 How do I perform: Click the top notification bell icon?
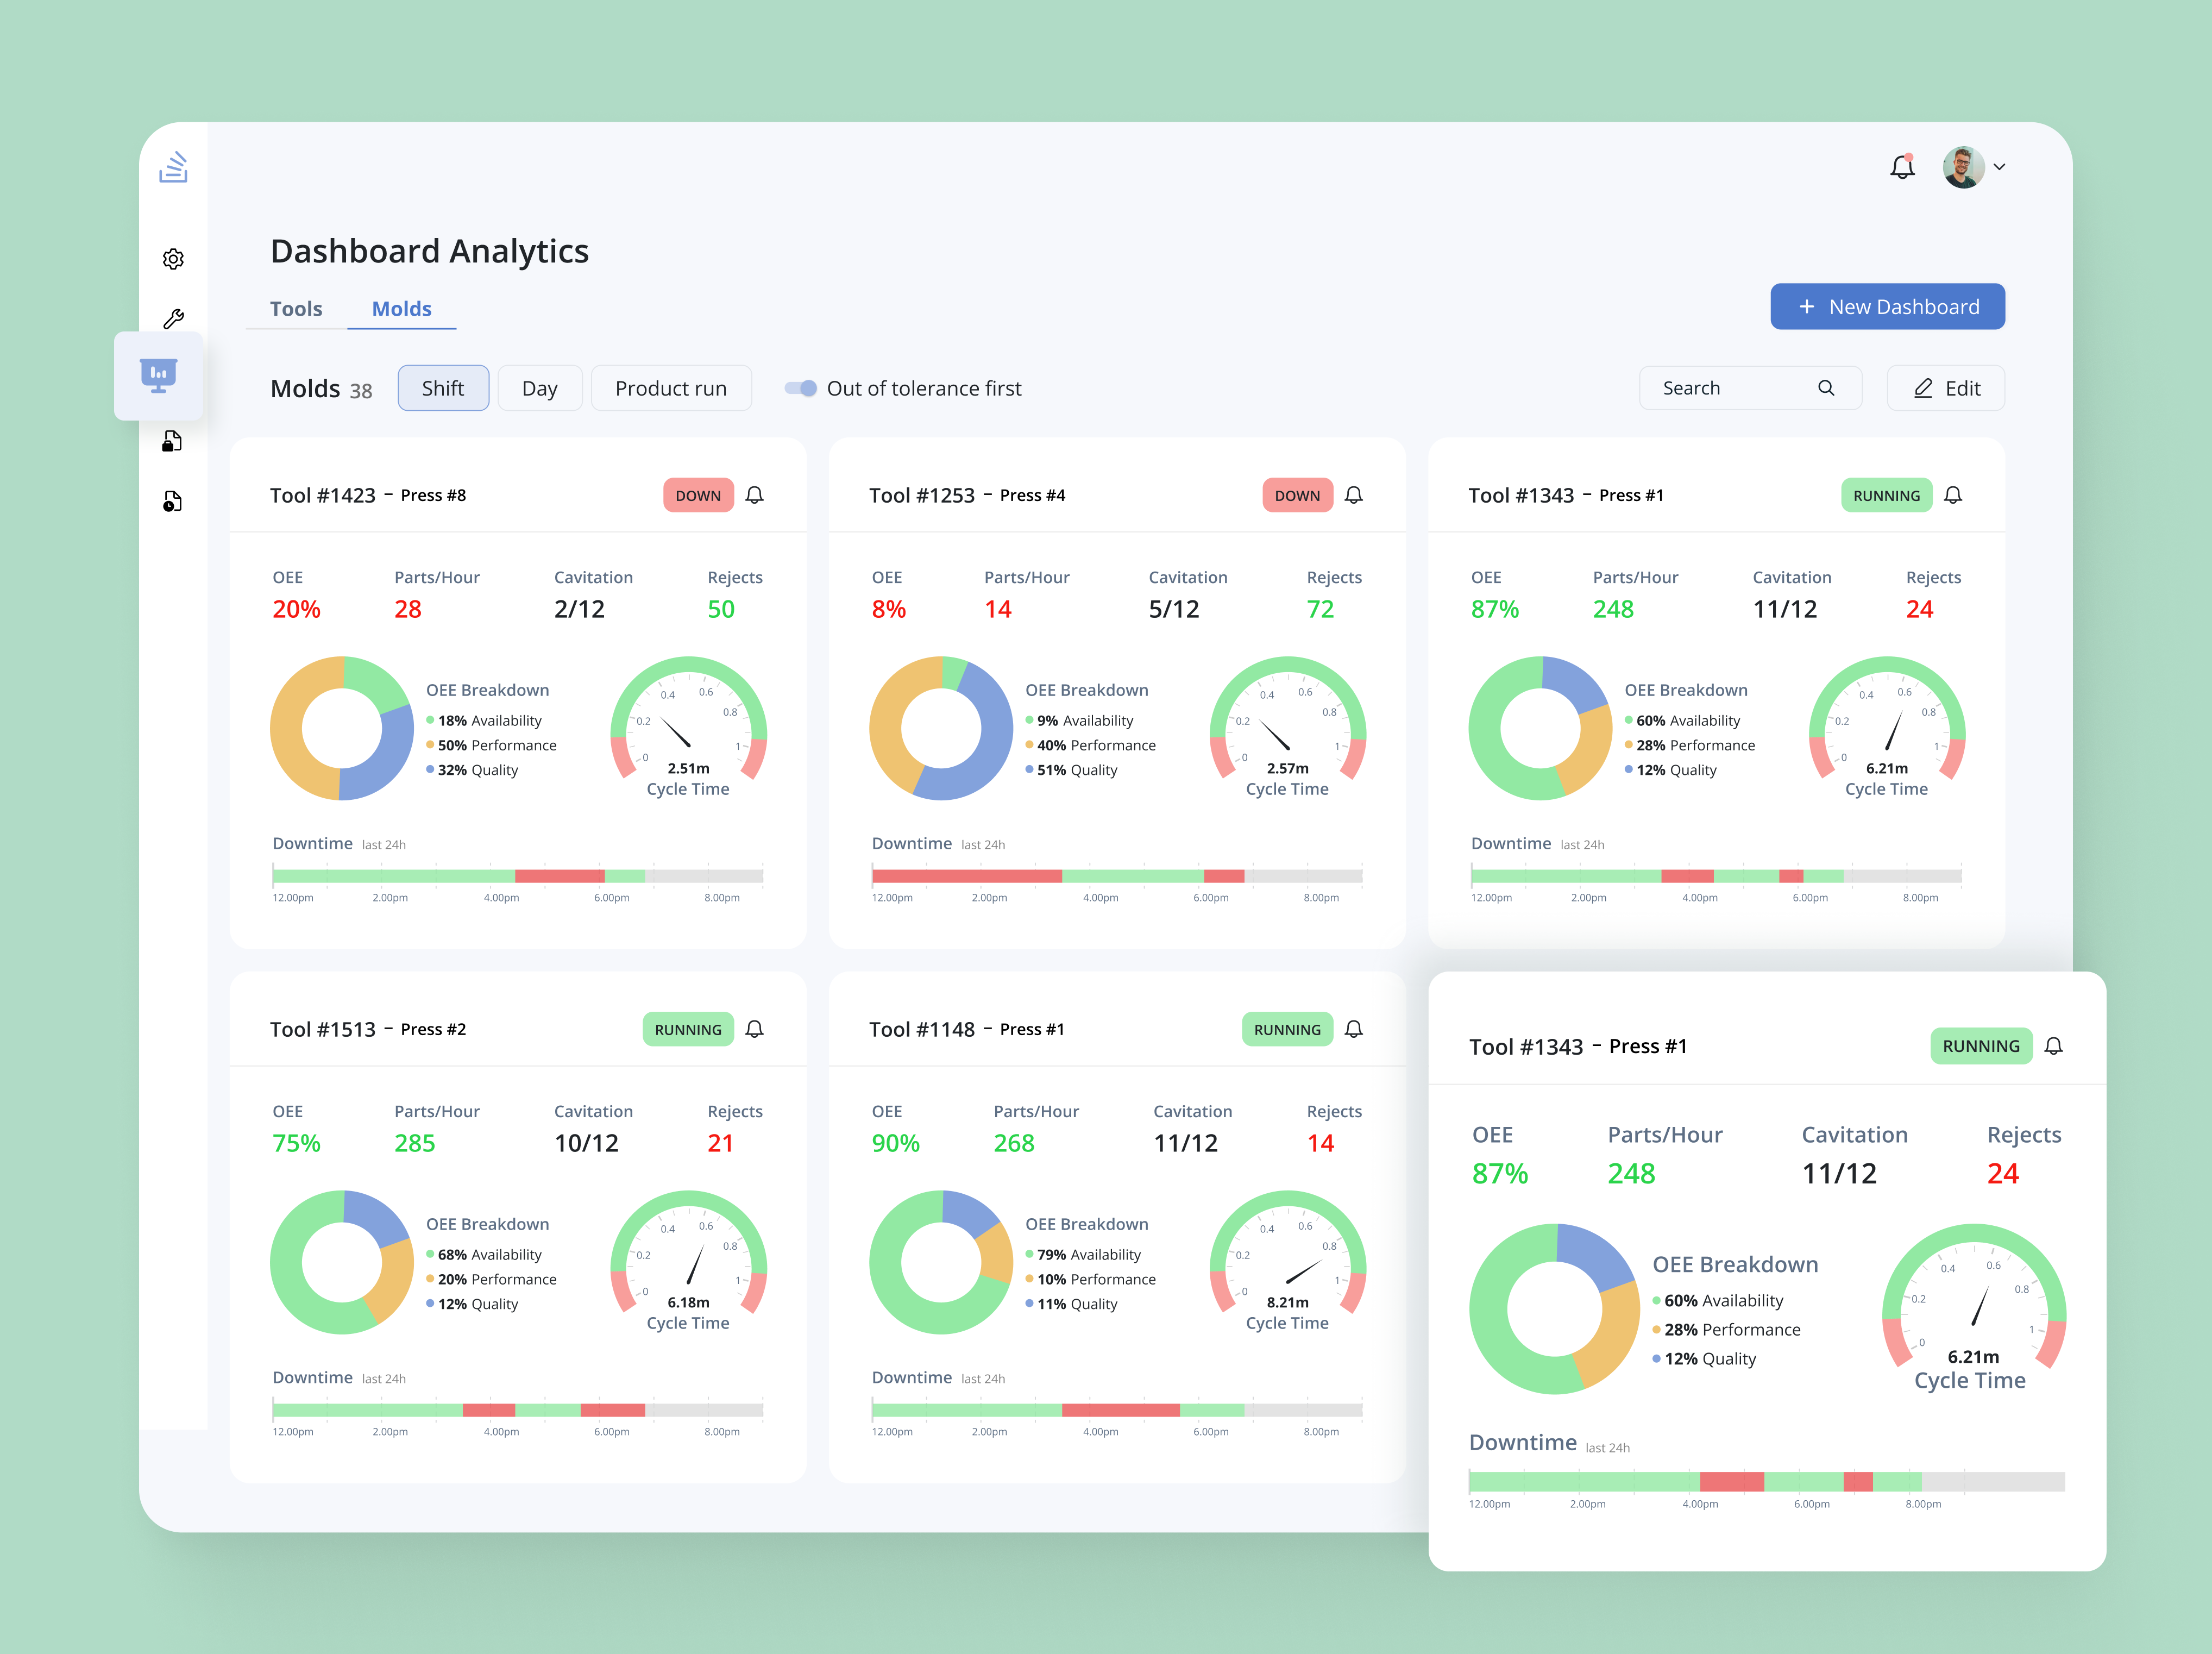[1902, 167]
